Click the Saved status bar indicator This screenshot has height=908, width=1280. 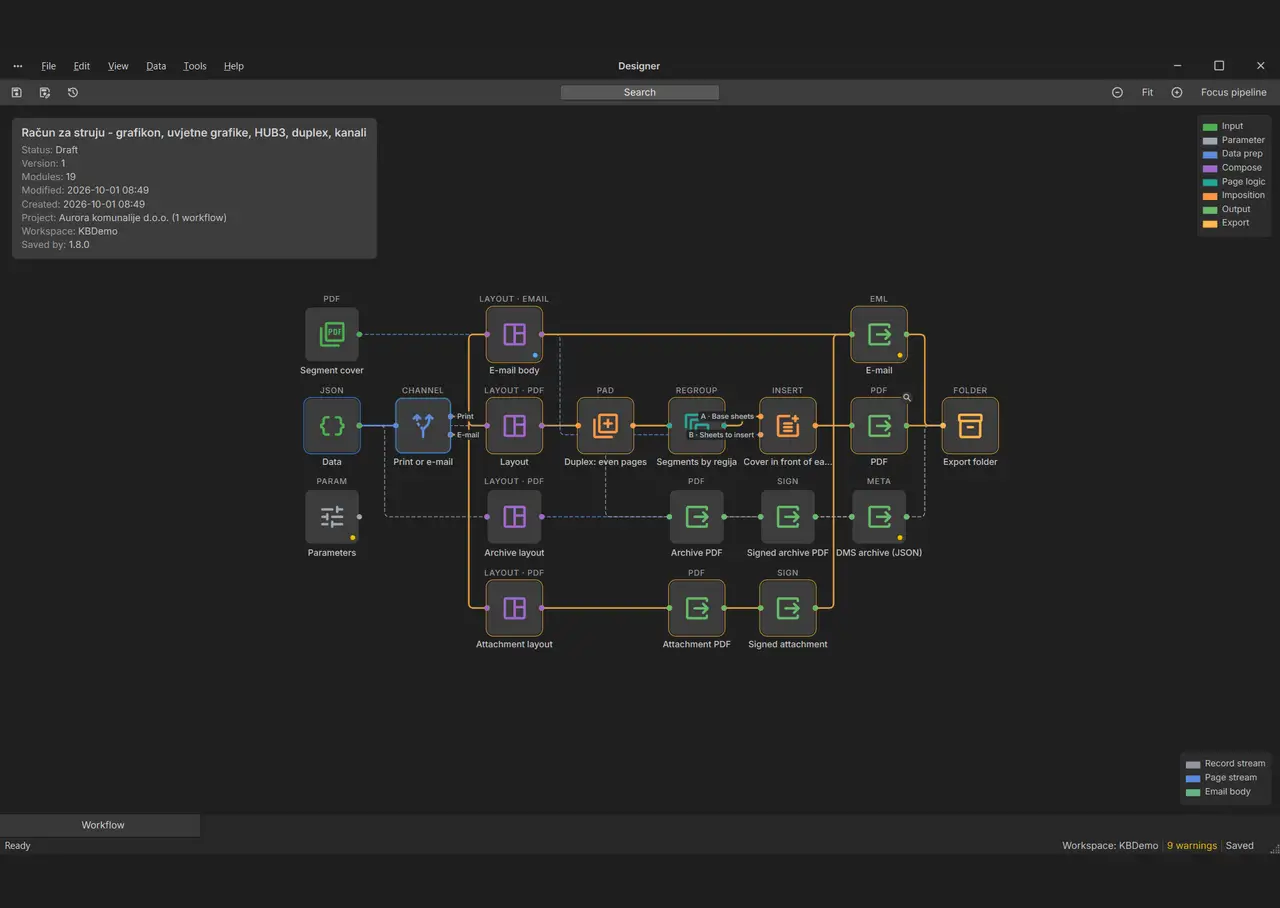1240,846
